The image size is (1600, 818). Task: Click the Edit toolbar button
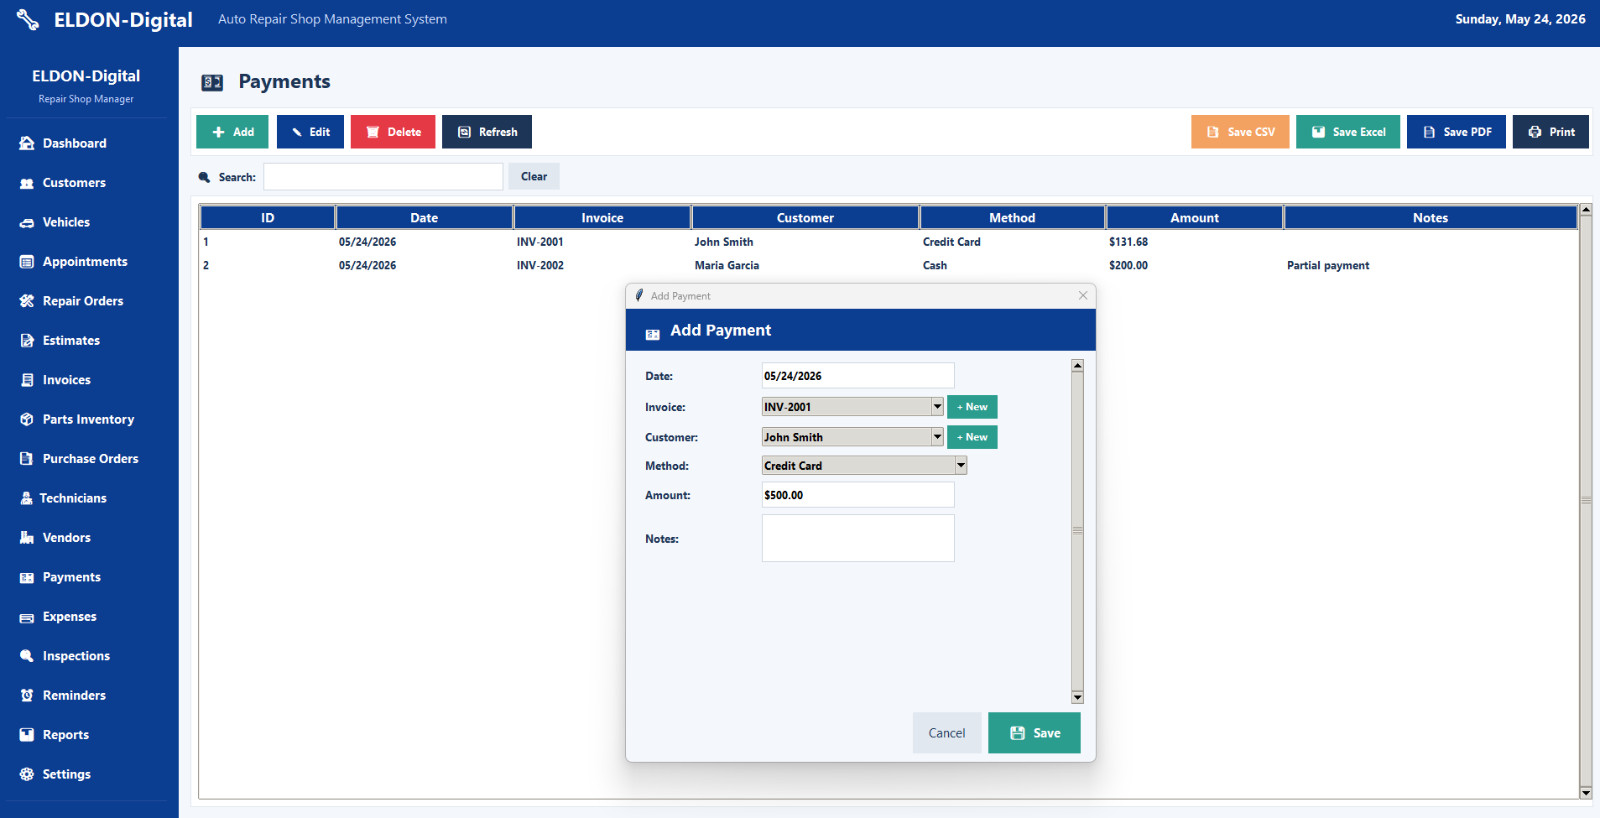310,132
